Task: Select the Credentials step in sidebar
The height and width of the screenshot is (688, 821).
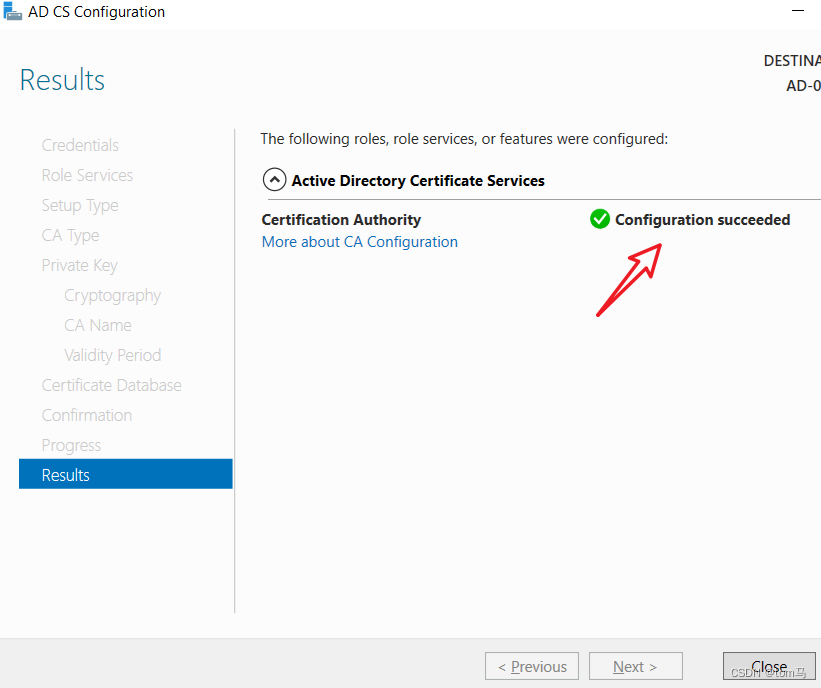Action: [80, 145]
